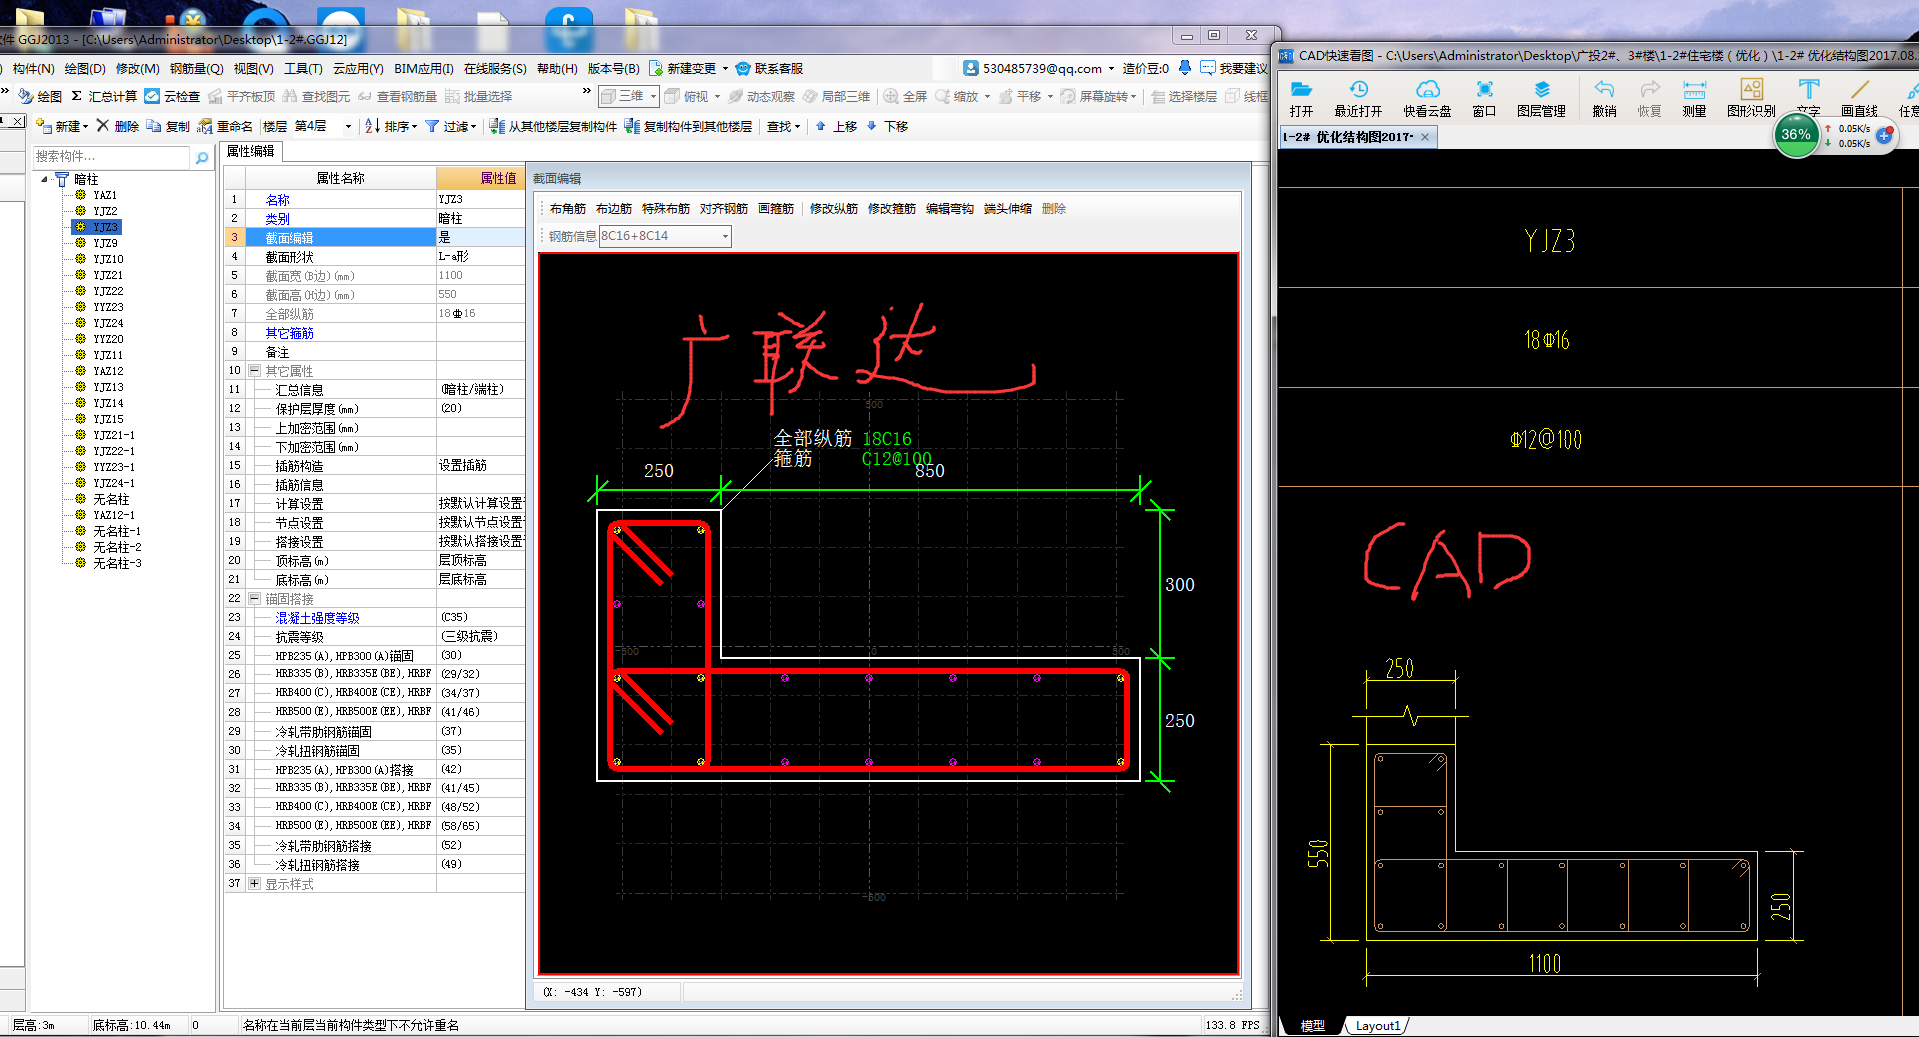Open 绘图(D) menu
The width and height of the screenshot is (1919, 1037).
click(84, 68)
